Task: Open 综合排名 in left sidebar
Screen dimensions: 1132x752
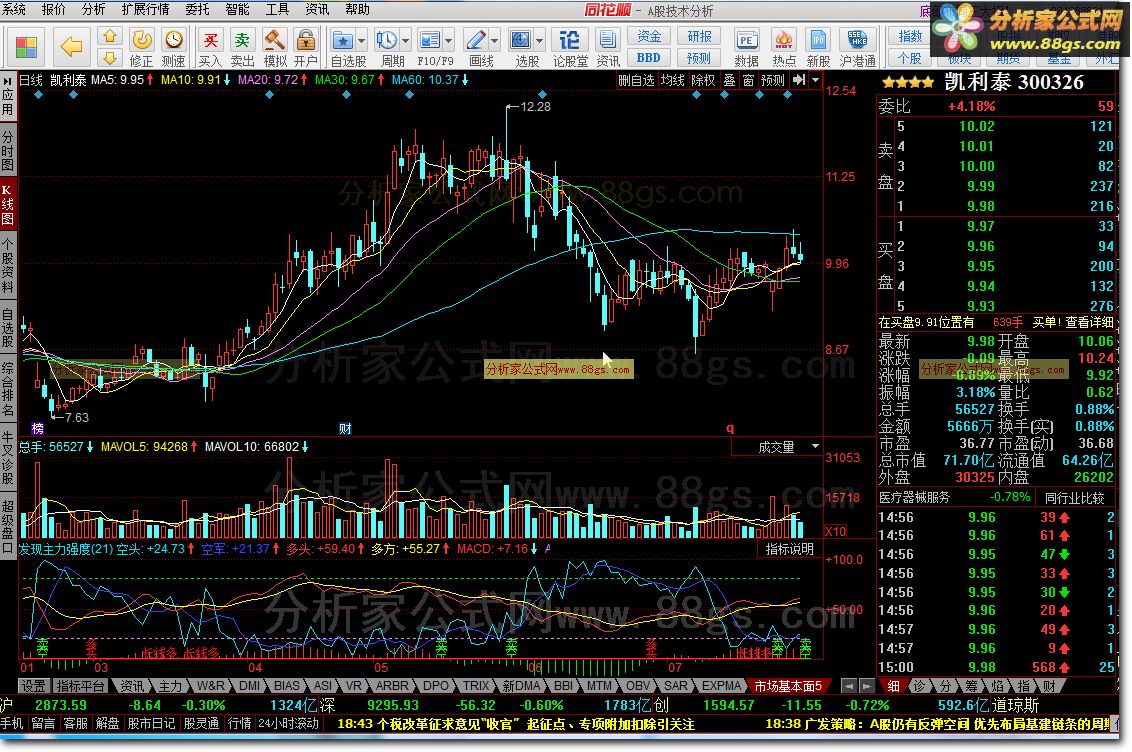Action: [x=7, y=390]
